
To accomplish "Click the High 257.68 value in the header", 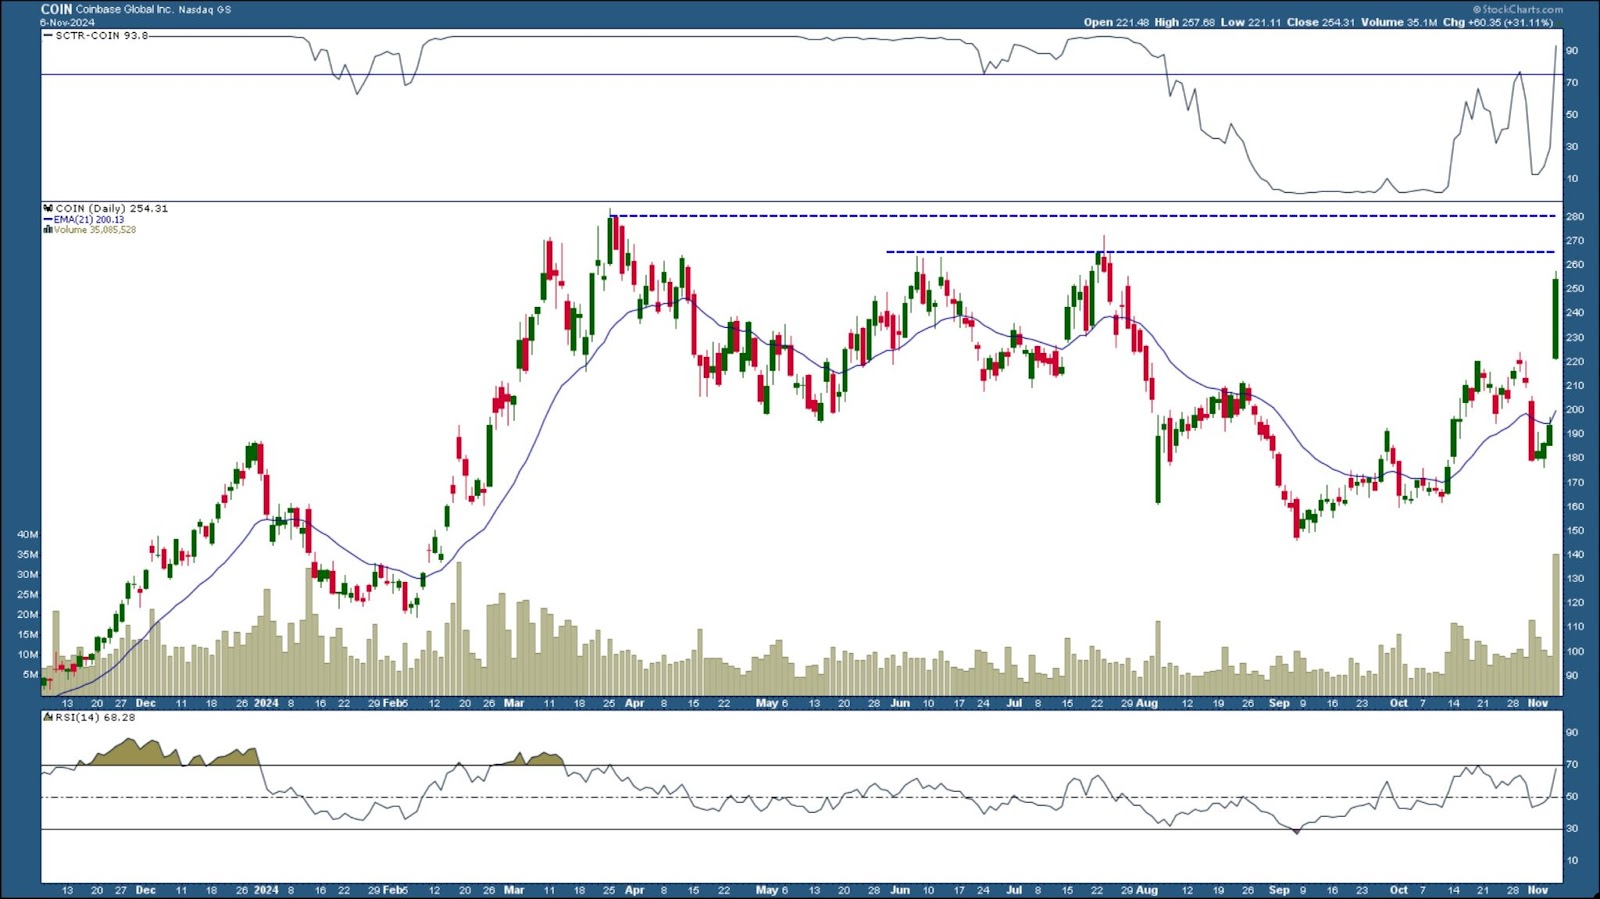I will coord(1184,22).
